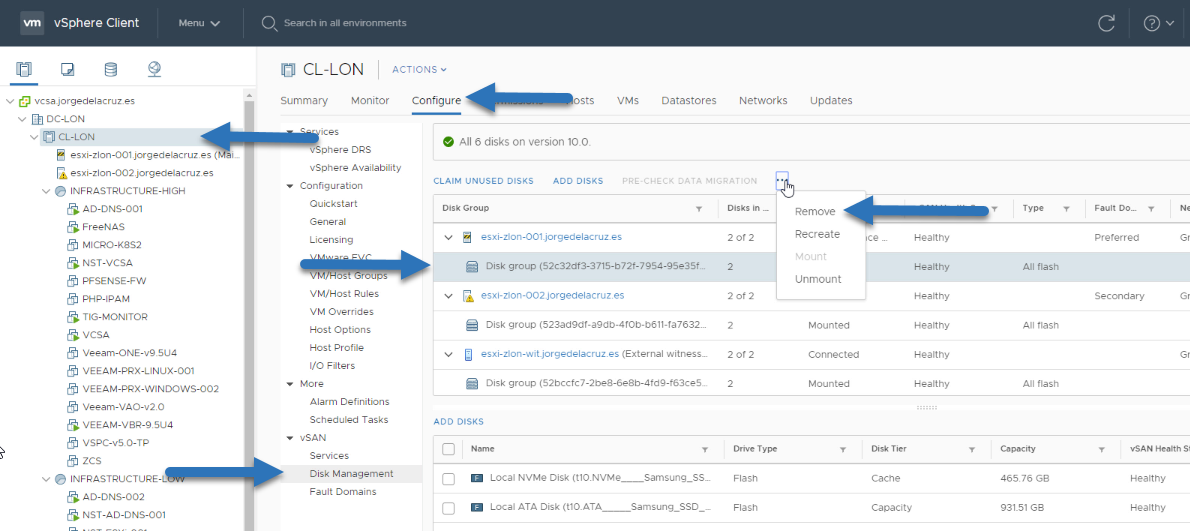The height and width of the screenshot is (531, 1190).
Task: Open the VMs tab
Action: point(628,100)
